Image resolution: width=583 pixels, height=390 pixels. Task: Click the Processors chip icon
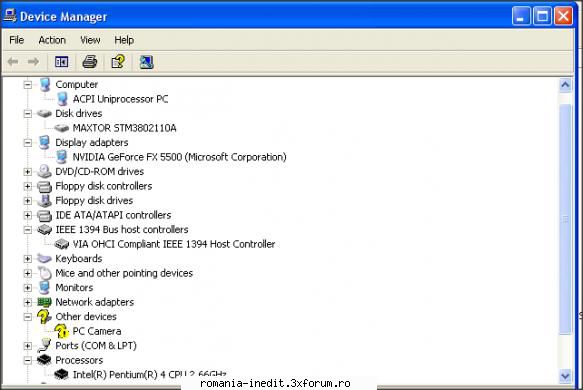point(44,360)
